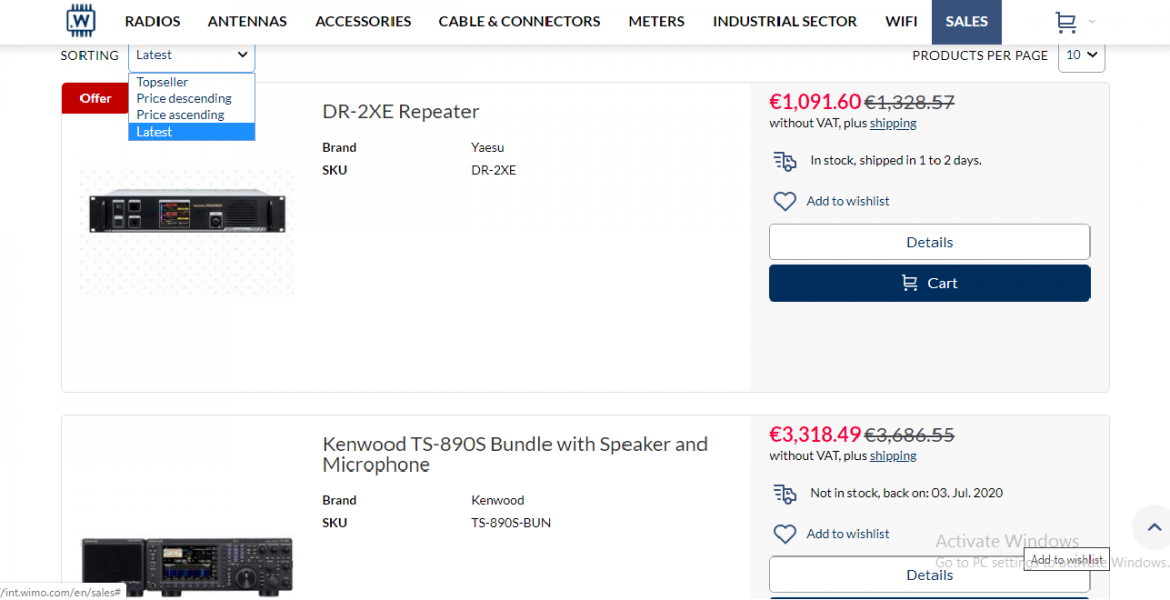Click delivery truck icon for Kenwood bundle

(785, 493)
